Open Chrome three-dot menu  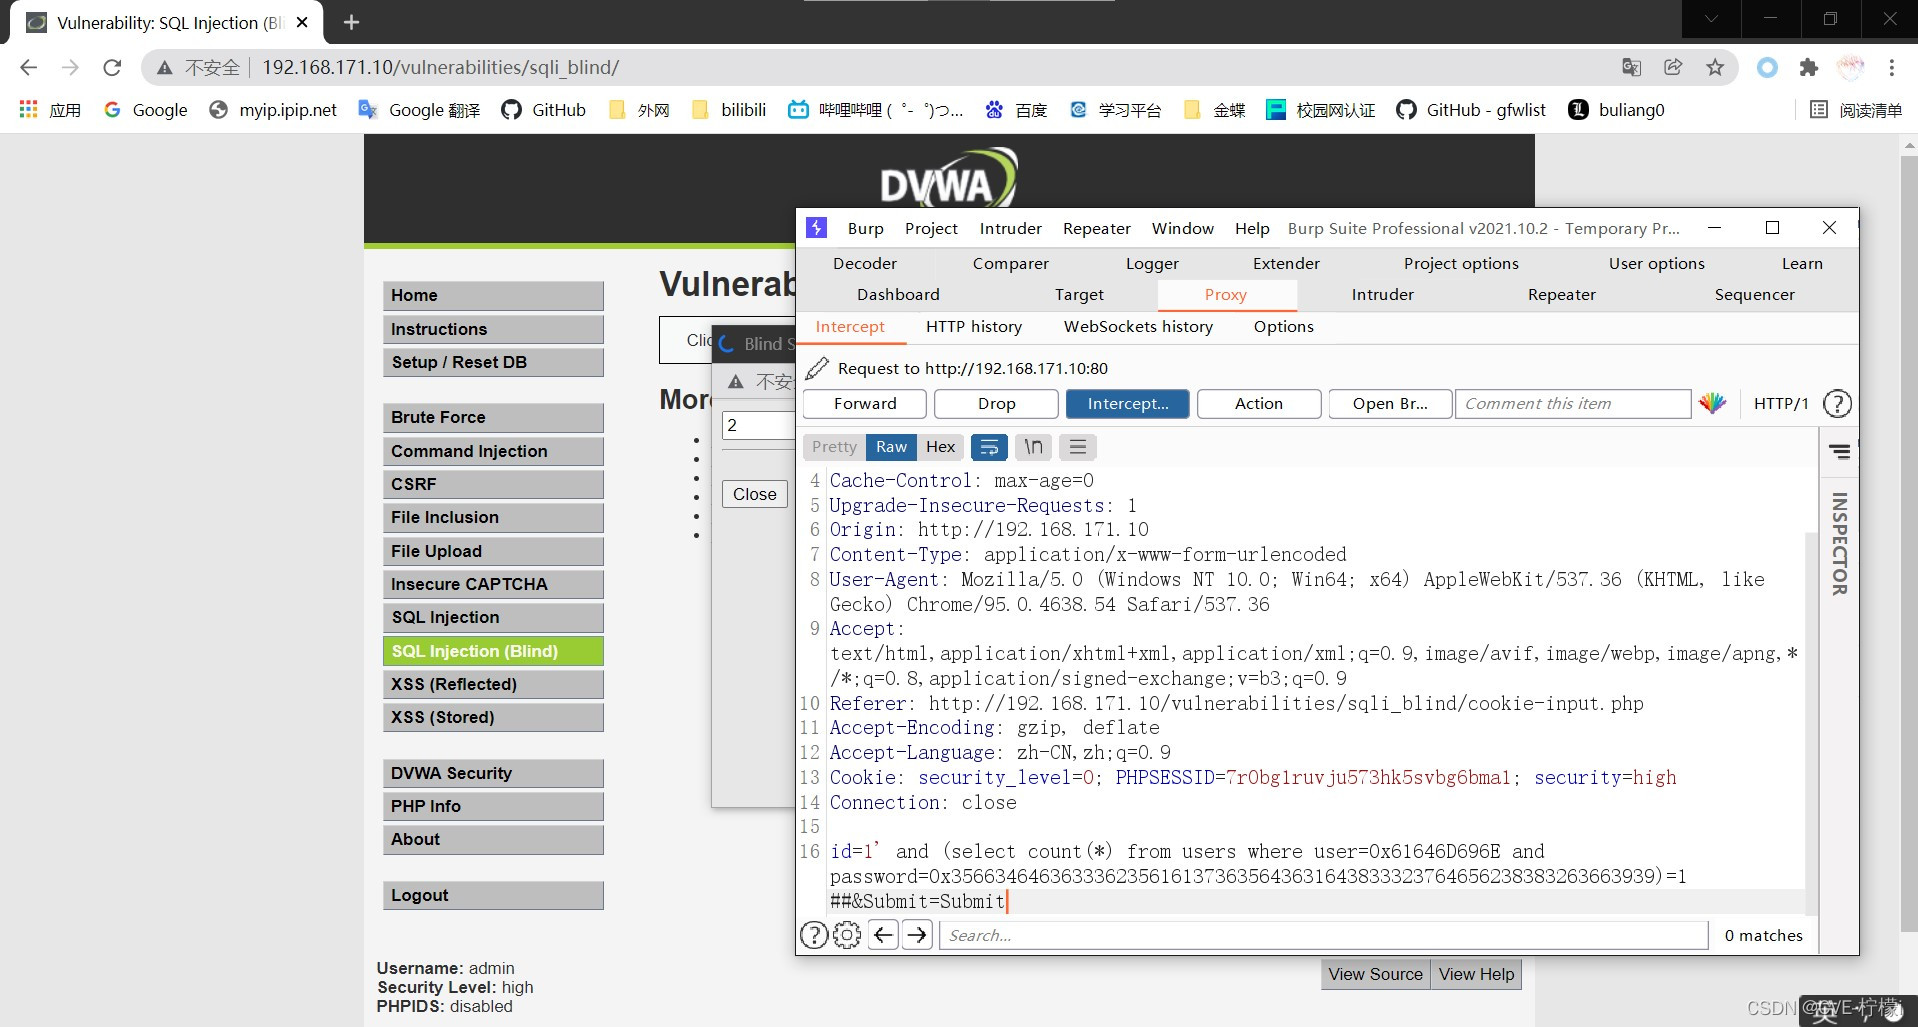(1891, 67)
